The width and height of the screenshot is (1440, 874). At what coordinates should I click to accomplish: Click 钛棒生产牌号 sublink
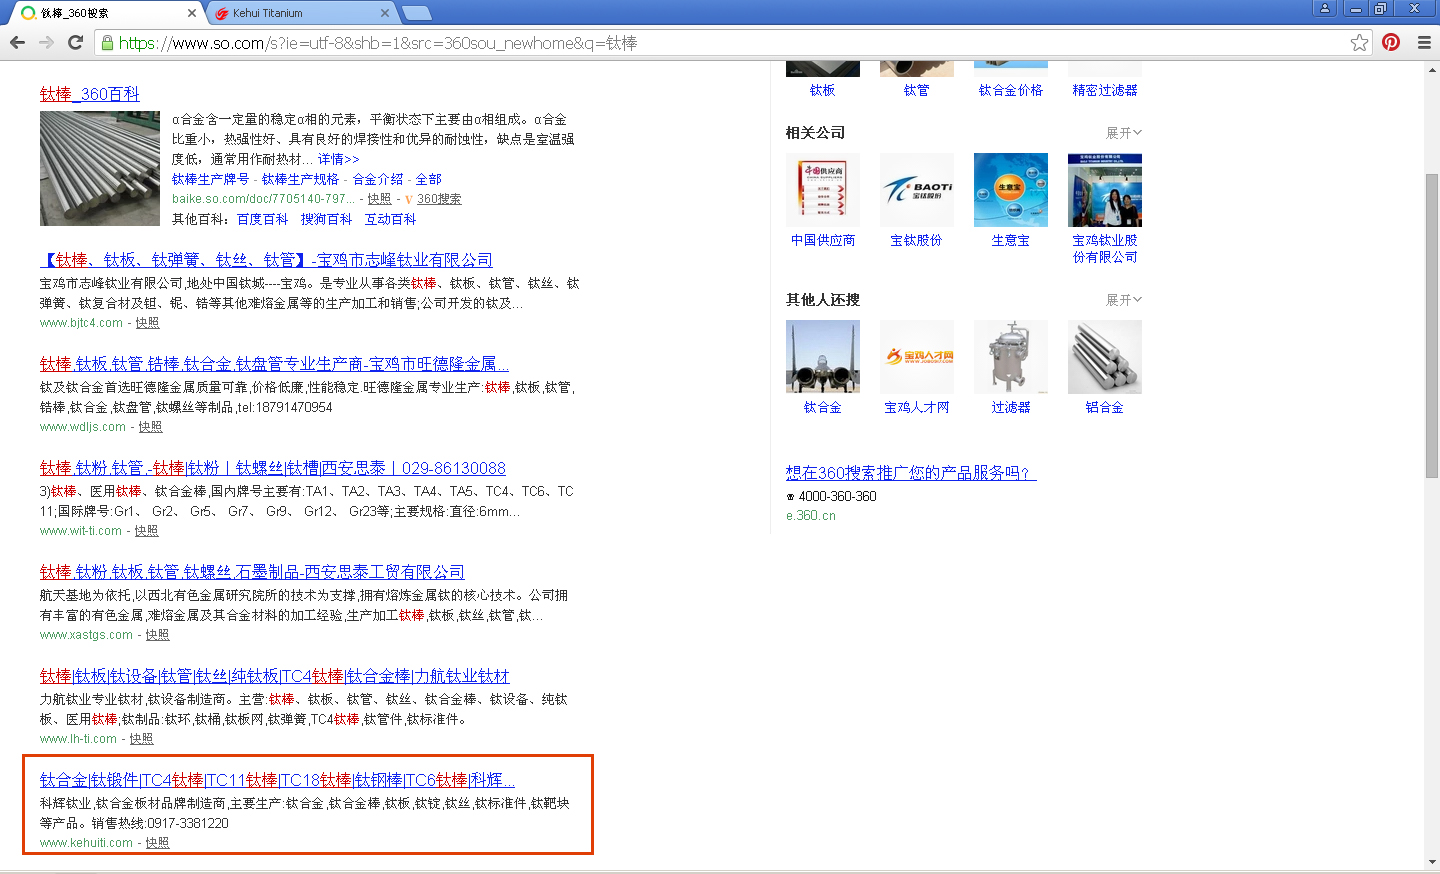(x=210, y=179)
